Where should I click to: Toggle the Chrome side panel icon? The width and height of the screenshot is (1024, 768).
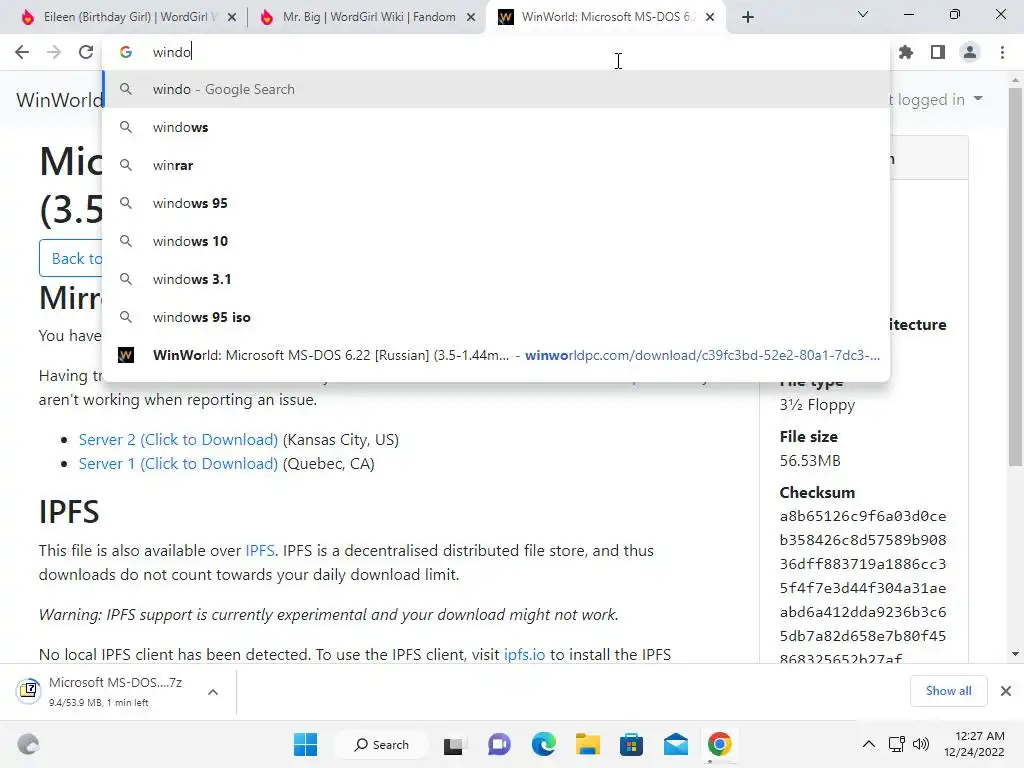pos(938,52)
